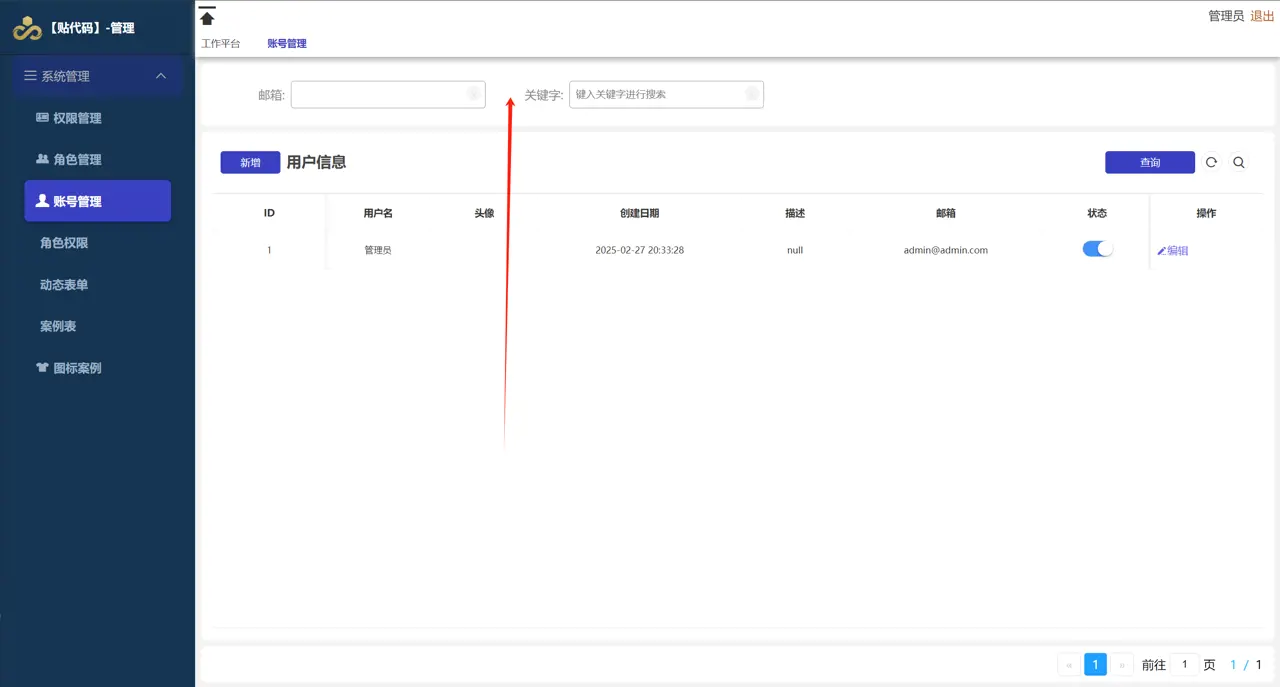This screenshot has height=687, width=1280.
Task: Click the logo icon beside 【贴代码】-管理
Action: [x=26, y=29]
